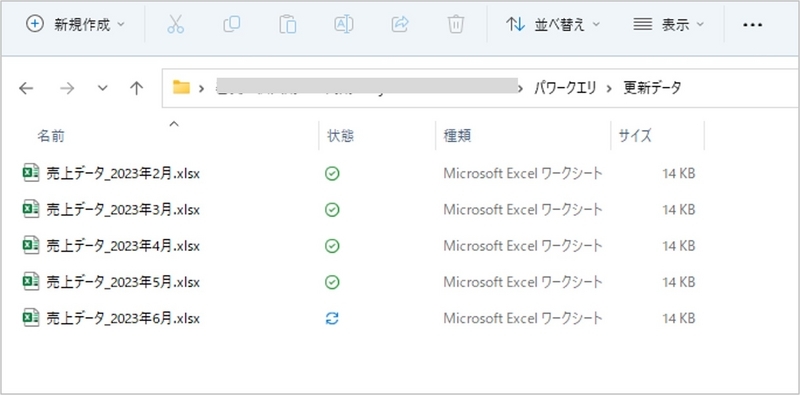
Task: Open the 表示 view dropdown
Action: pos(668,24)
